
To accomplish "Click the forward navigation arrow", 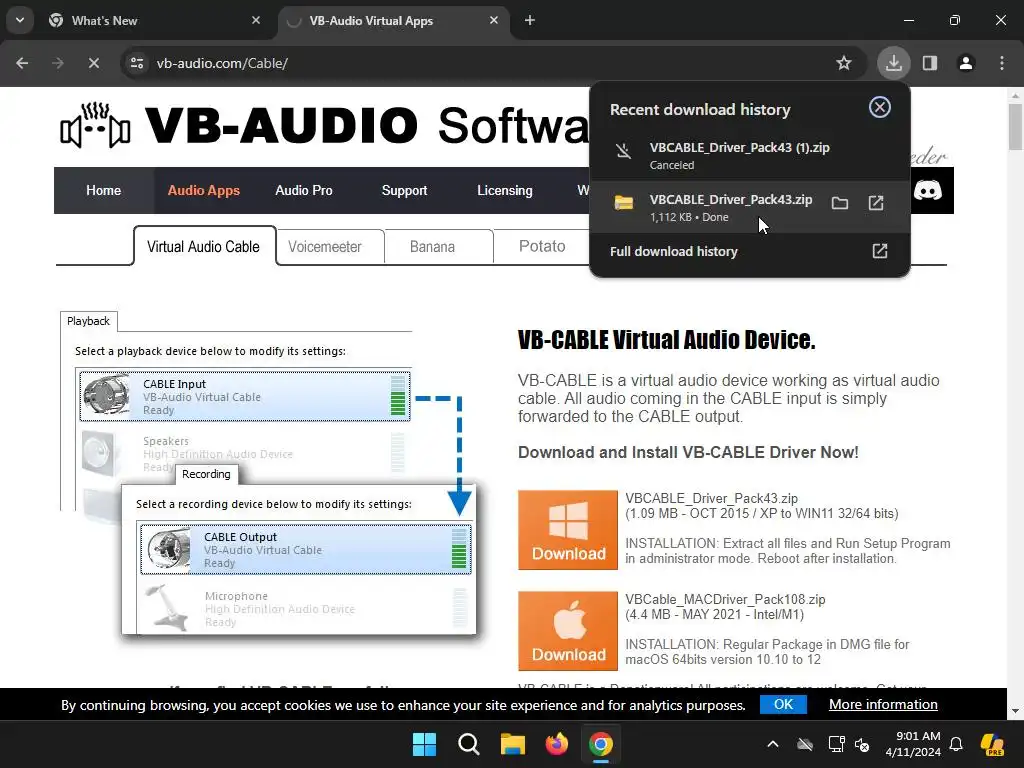I will (58, 63).
